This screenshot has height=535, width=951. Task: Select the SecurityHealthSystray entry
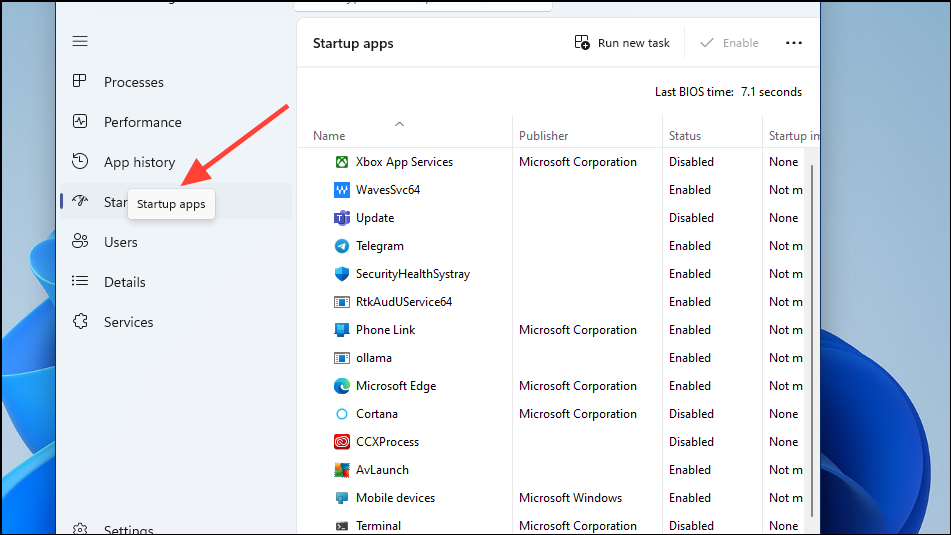pos(412,274)
